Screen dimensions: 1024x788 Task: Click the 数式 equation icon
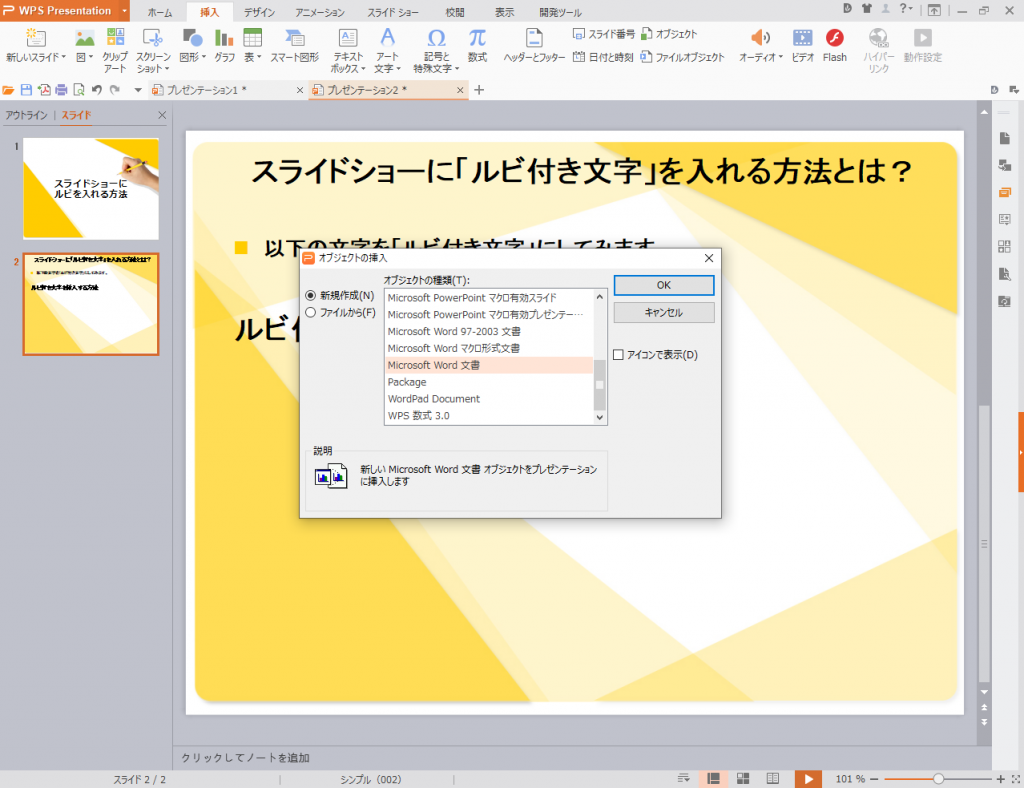pyautogui.click(x=477, y=39)
